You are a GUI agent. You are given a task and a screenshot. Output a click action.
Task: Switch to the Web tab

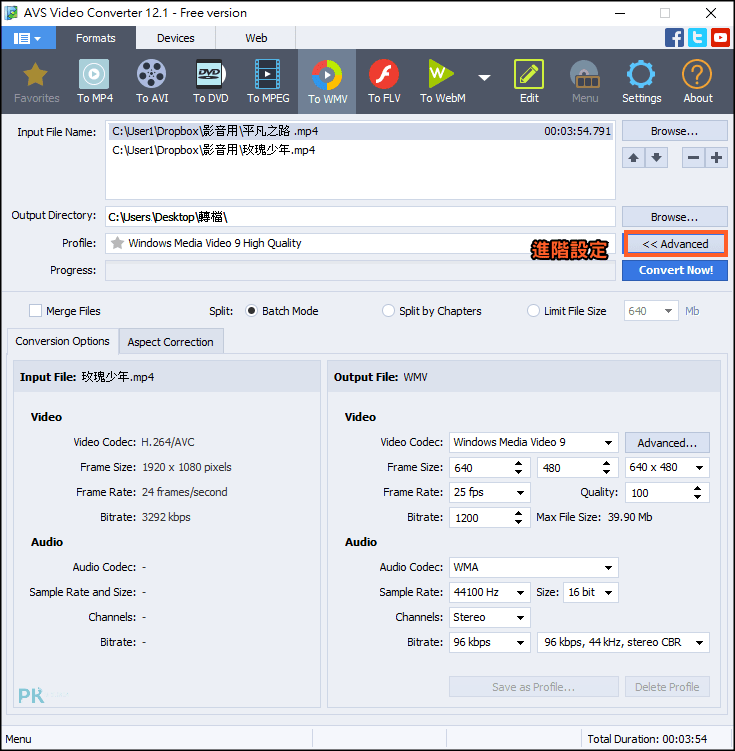point(256,38)
